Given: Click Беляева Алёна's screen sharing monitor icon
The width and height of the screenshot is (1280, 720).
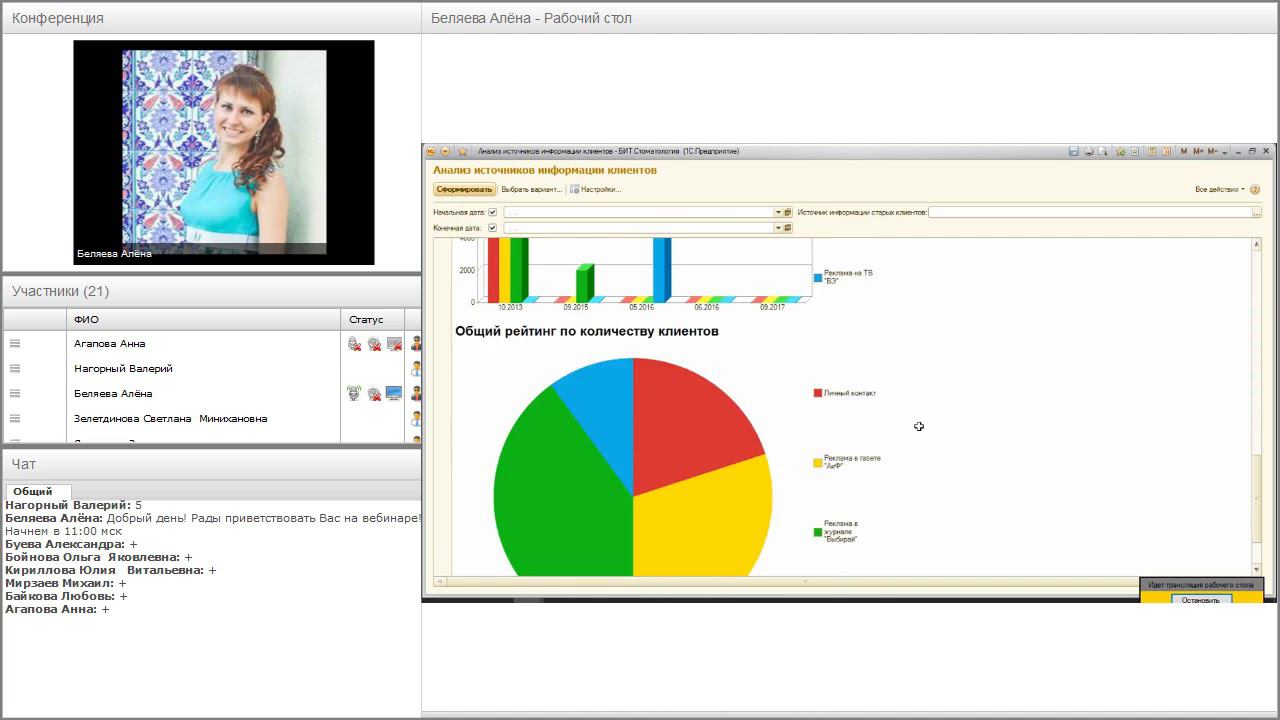Looking at the screenshot, I should [394, 394].
